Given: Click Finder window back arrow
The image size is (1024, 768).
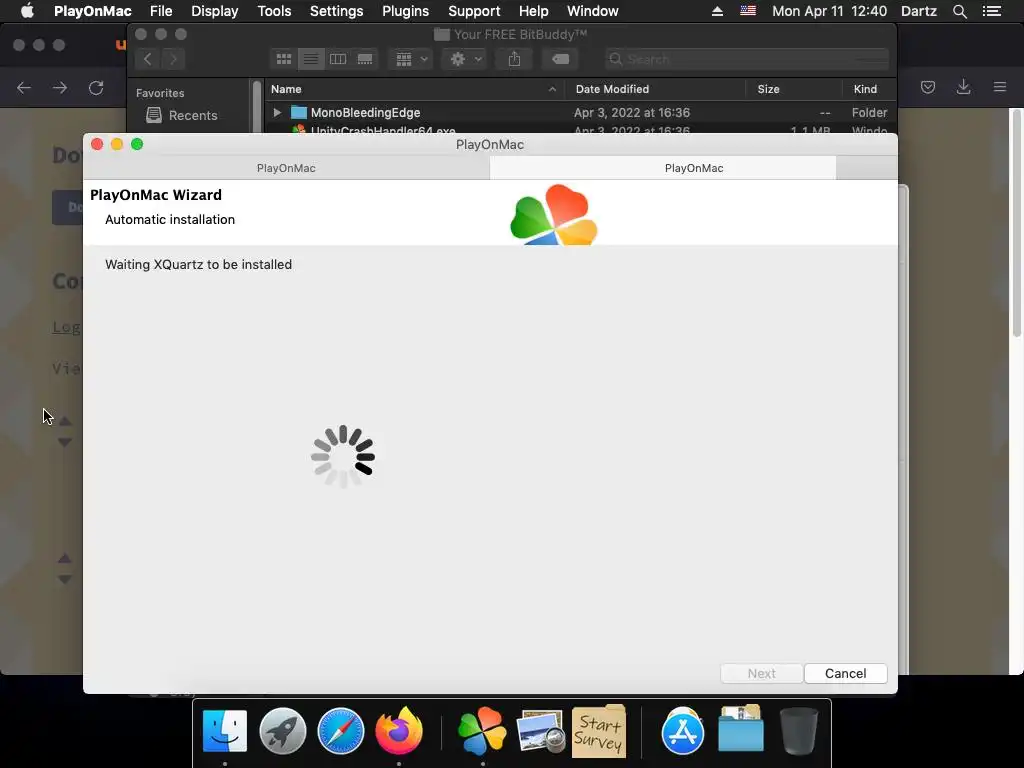Looking at the screenshot, I should coord(148,59).
